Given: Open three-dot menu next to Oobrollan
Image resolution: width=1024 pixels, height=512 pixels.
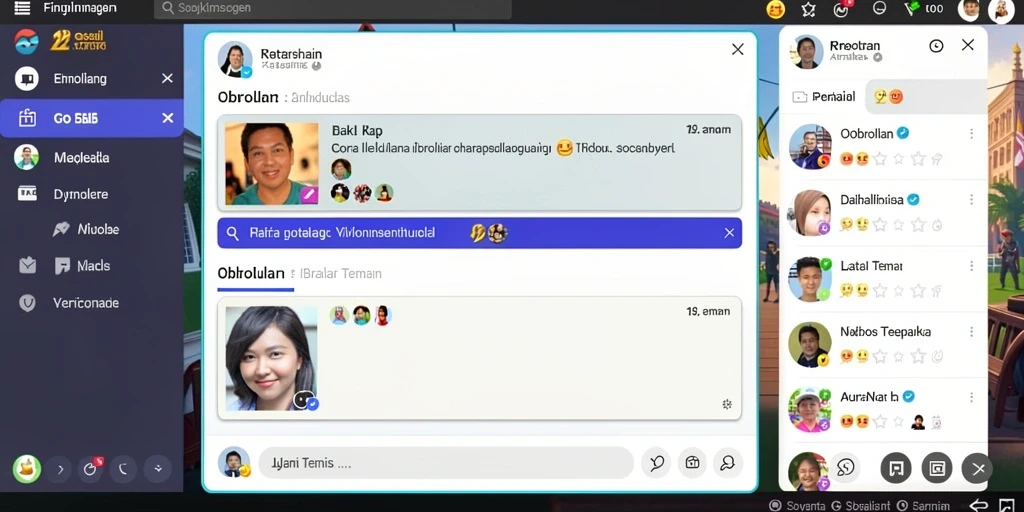Looking at the screenshot, I should (972, 134).
